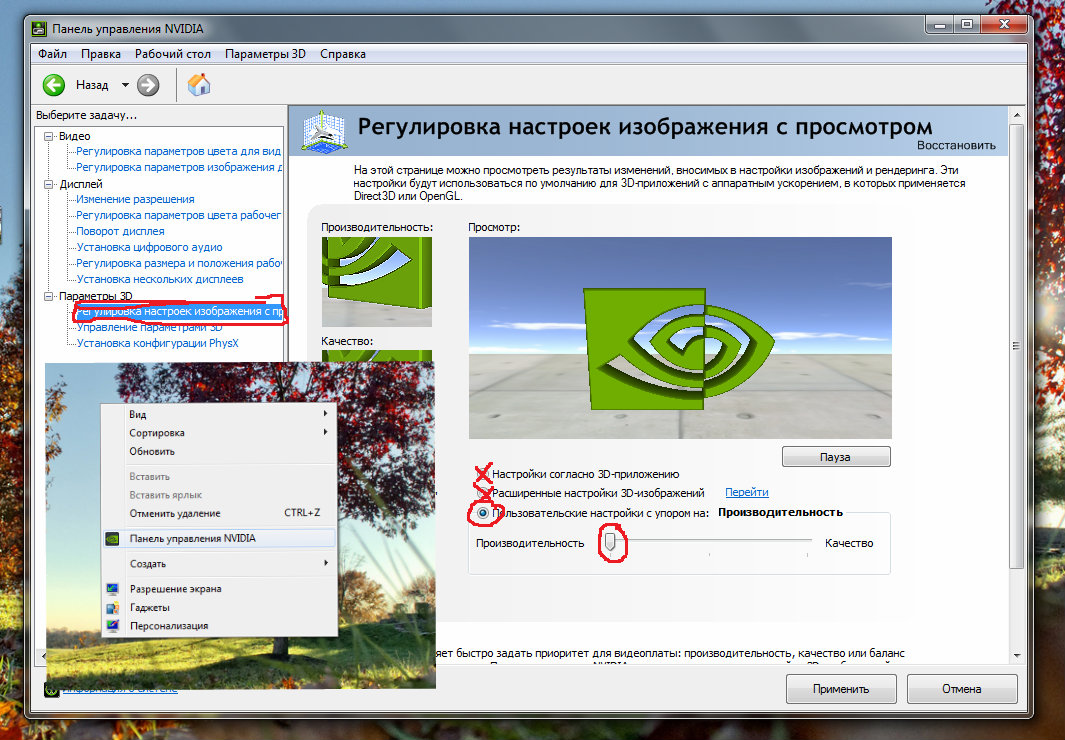This screenshot has width=1065, height=740.
Task: Click the green Back arrow icon
Action: 54,85
